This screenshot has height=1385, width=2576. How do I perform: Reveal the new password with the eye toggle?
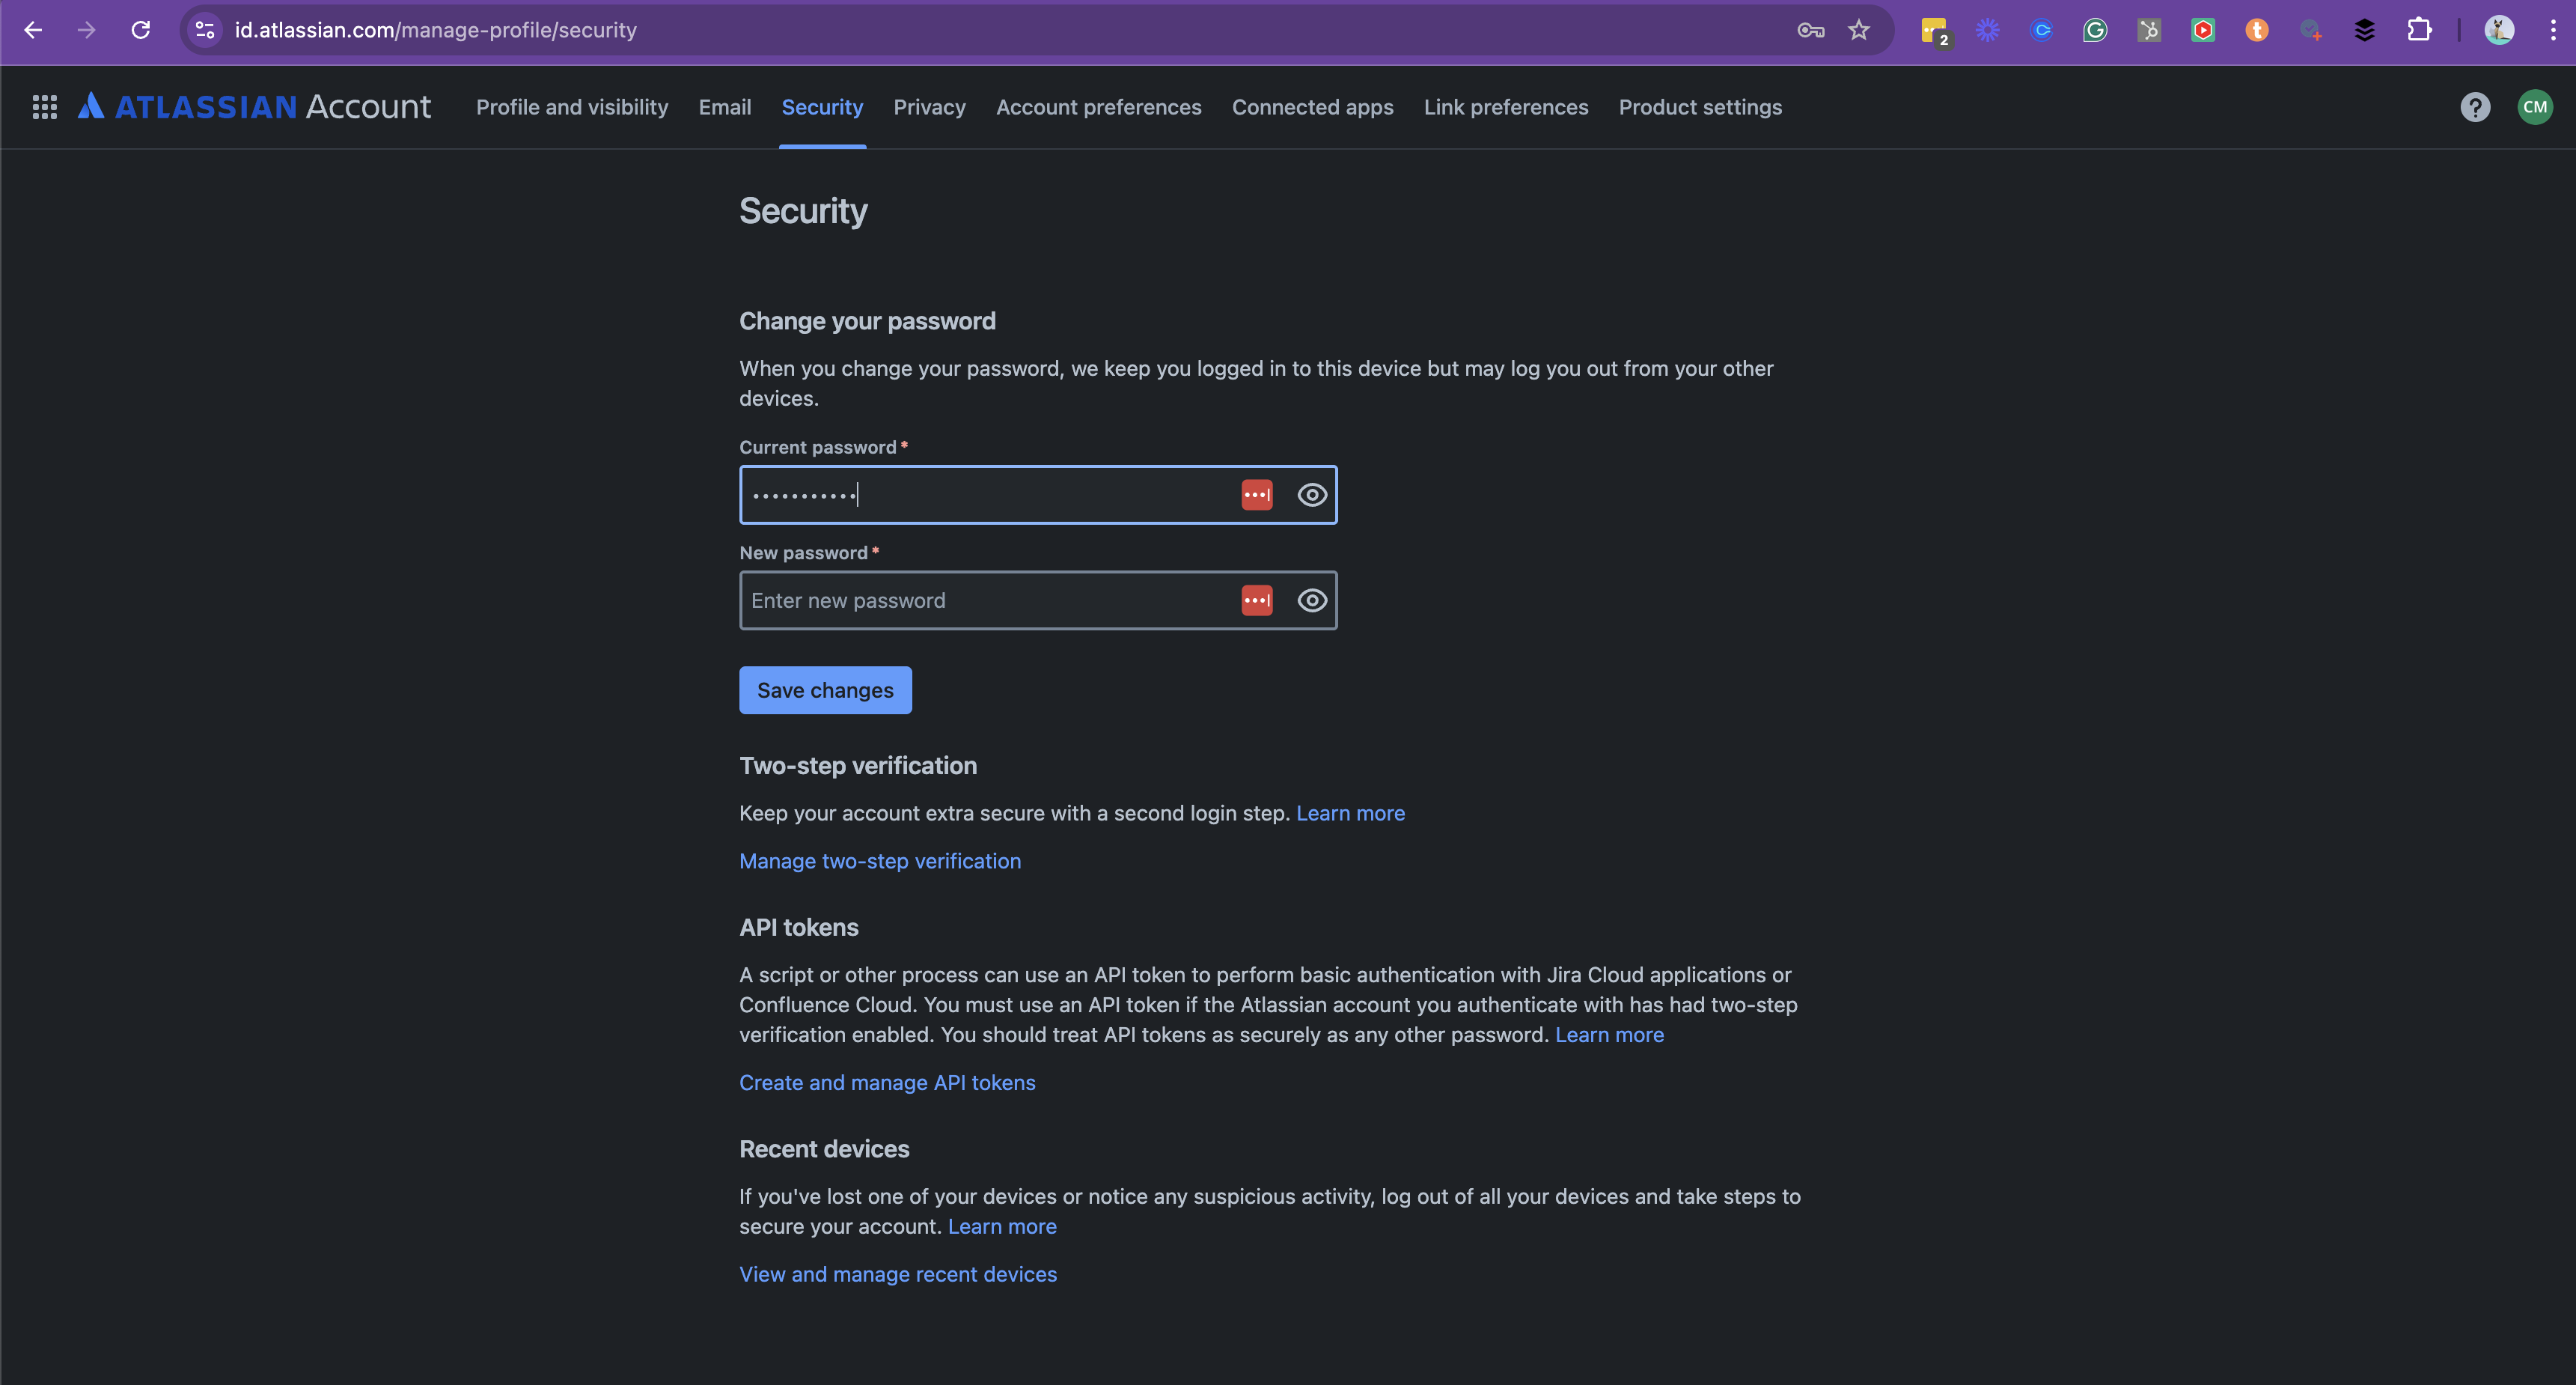[x=1312, y=601]
